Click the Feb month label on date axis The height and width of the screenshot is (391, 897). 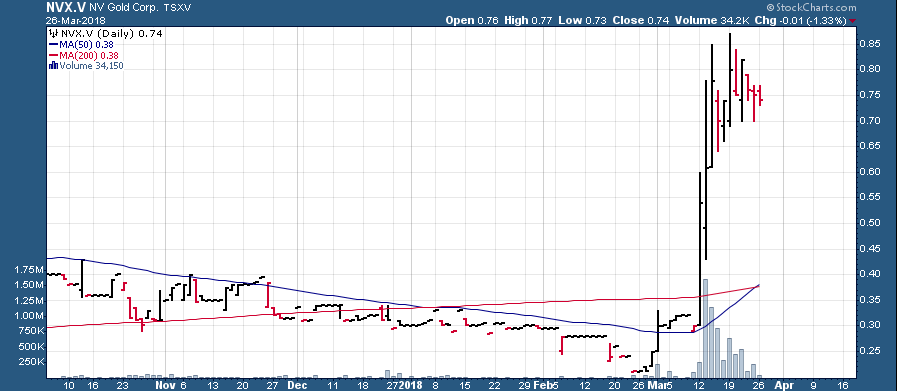[542, 385]
